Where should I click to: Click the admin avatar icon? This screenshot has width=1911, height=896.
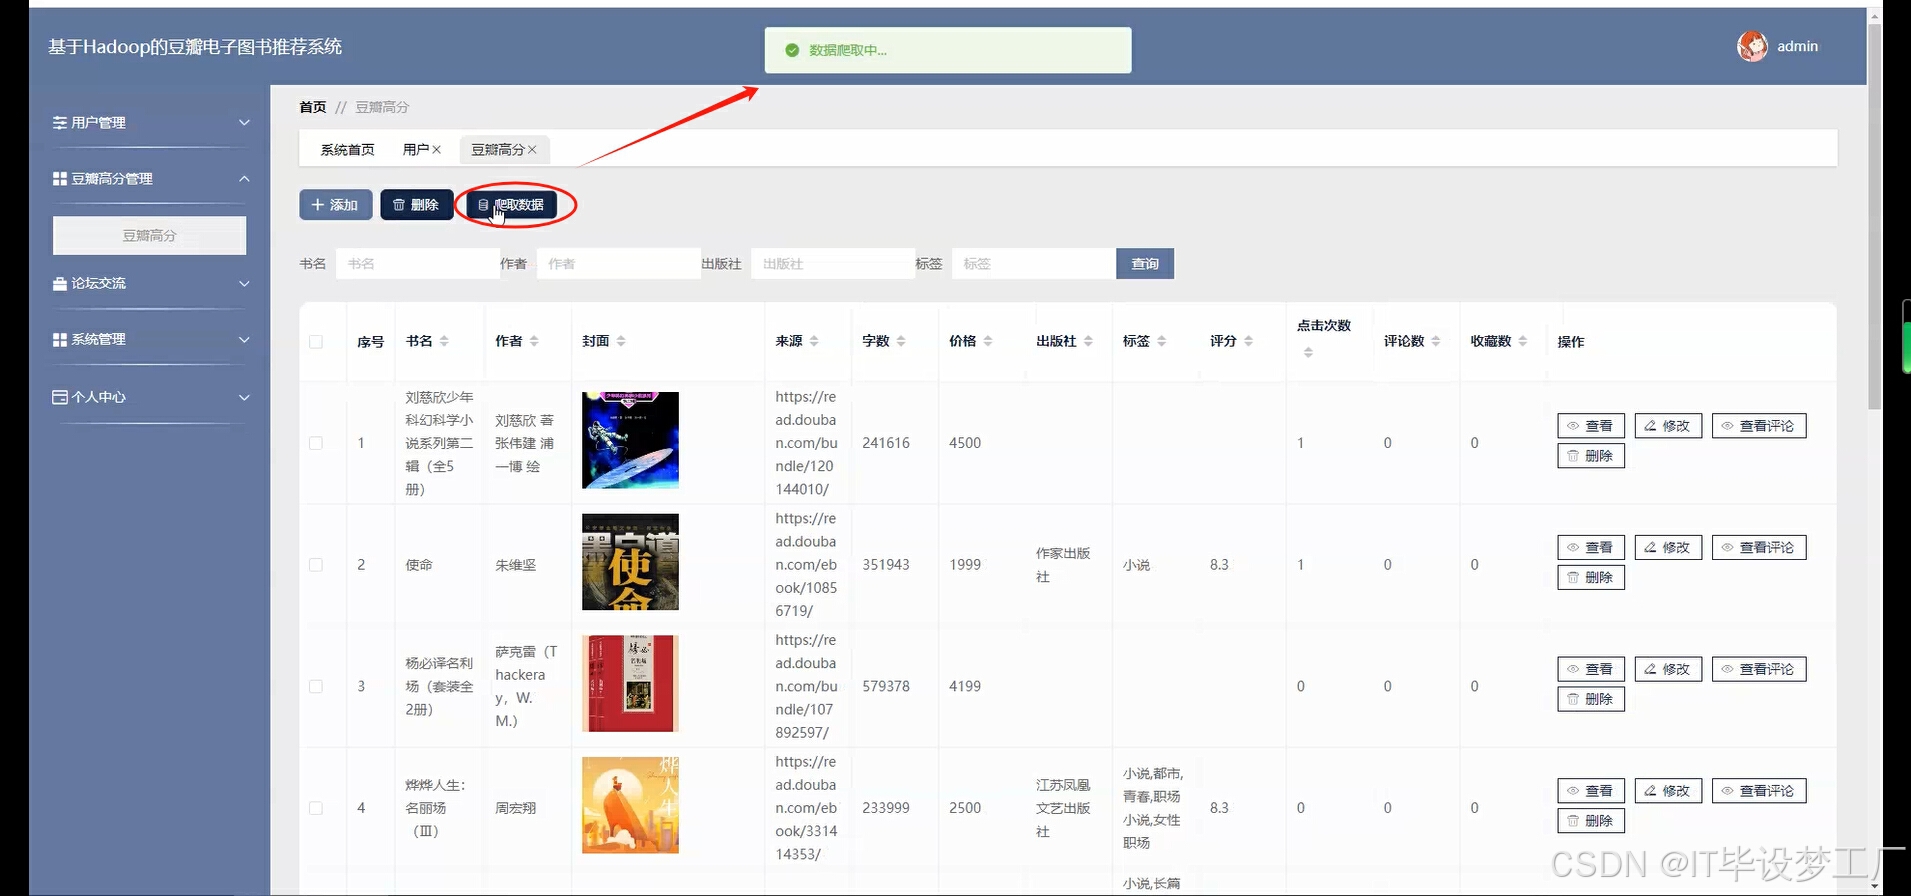[1752, 46]
